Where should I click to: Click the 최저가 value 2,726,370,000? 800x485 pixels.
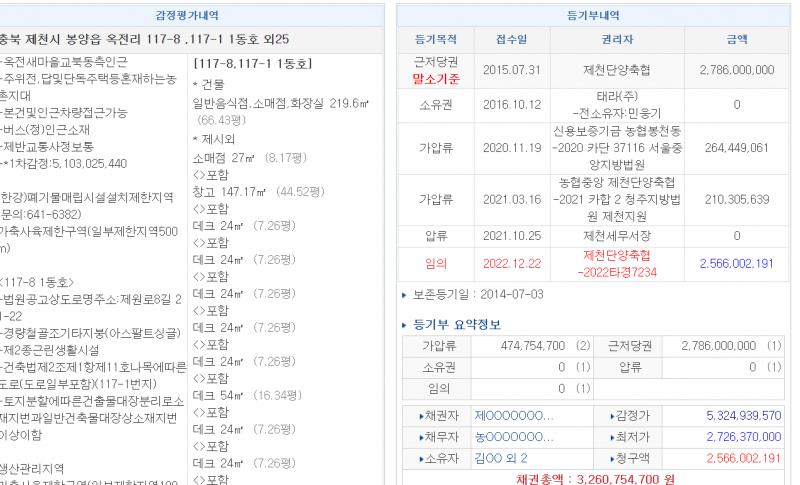pos(742,436)
